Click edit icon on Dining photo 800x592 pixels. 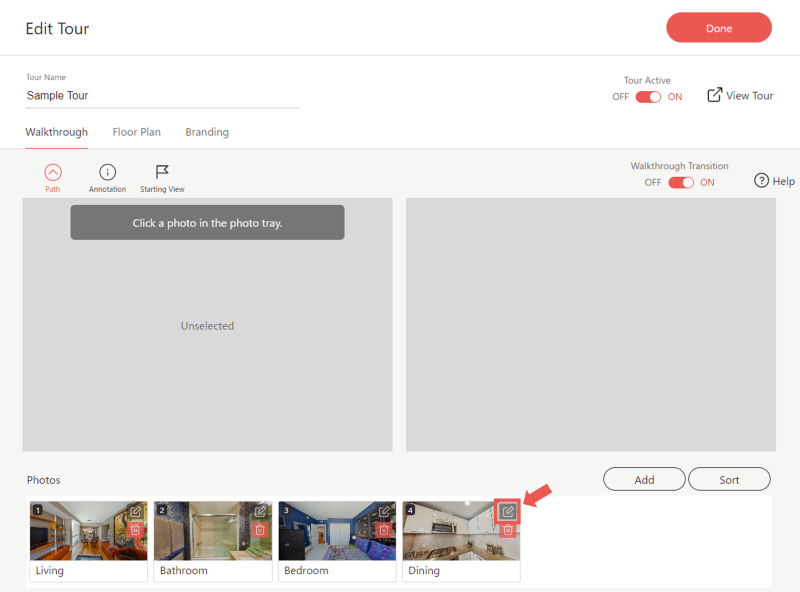[x=508, y=512]
